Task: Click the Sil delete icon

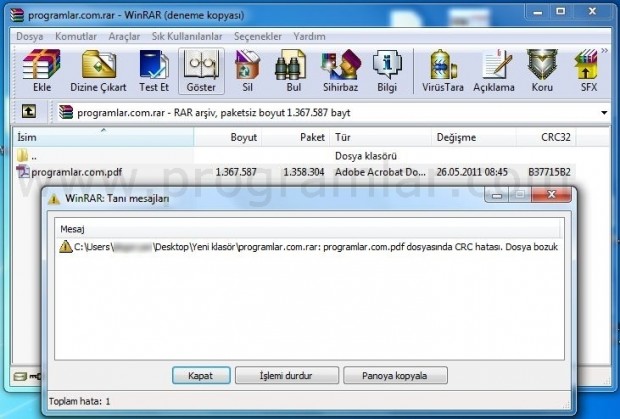Action: click(x=247, y=71)
